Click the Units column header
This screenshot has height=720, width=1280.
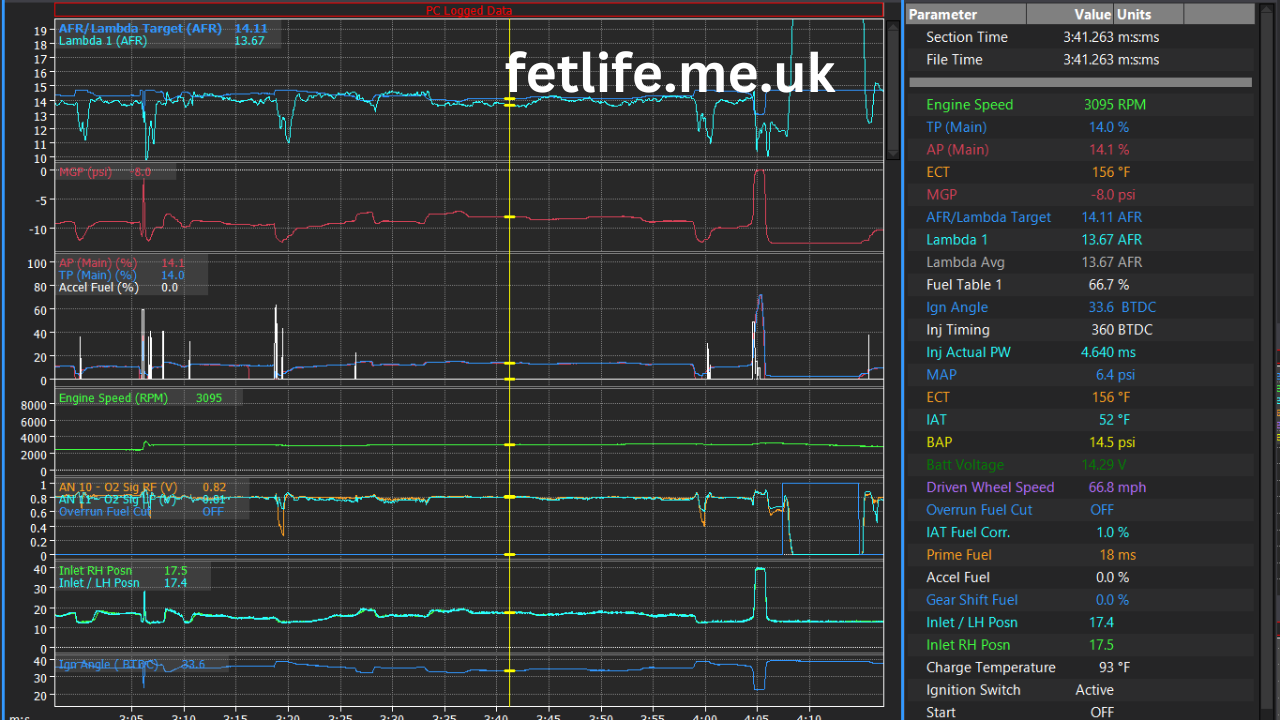[x=1148, y=14]
